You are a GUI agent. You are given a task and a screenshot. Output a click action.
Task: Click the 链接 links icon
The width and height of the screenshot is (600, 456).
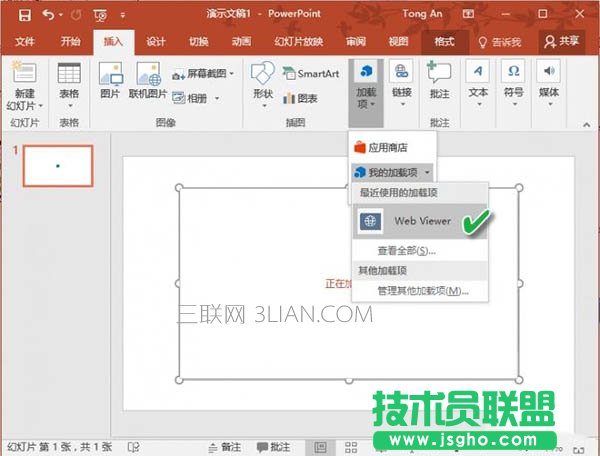coord(401,71)
